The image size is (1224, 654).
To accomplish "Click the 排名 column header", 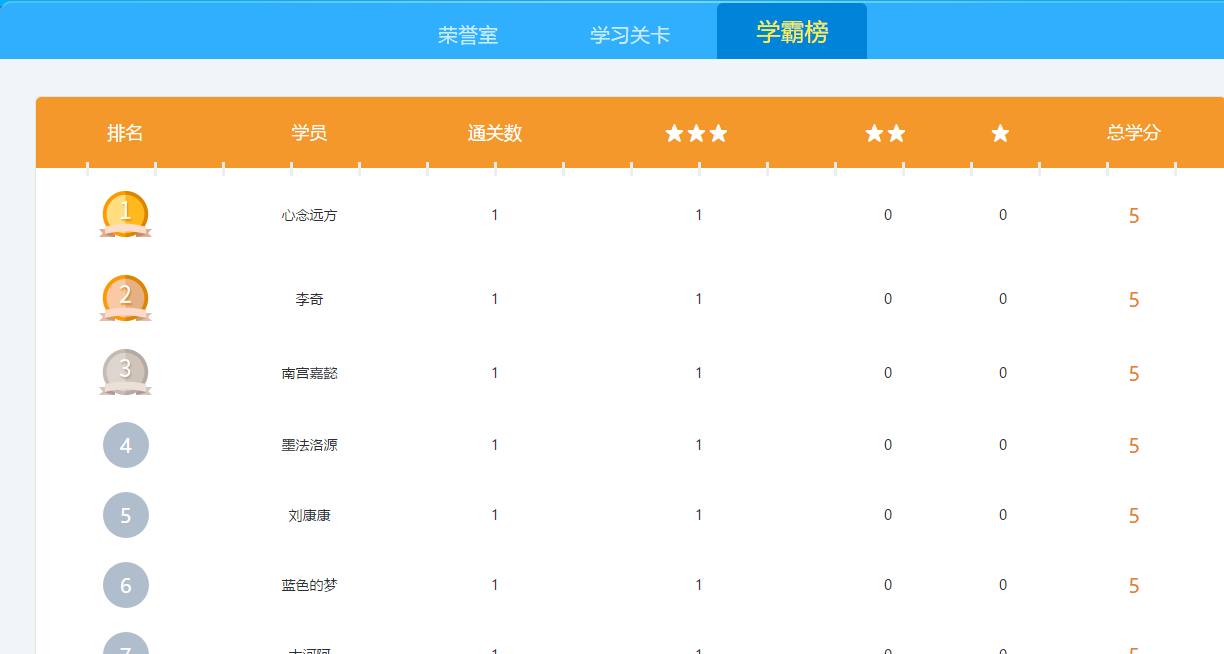I will [125, 133].
